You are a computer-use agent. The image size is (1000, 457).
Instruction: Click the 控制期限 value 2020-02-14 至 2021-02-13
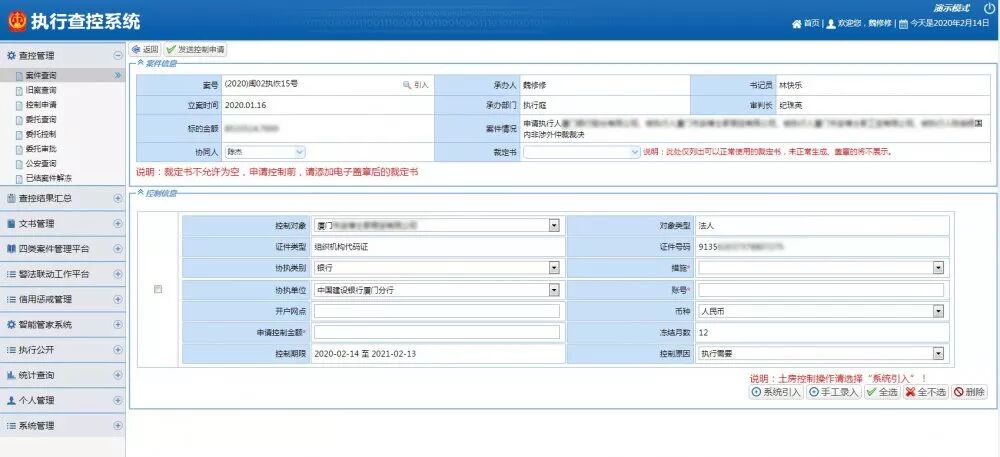(365, 354)
